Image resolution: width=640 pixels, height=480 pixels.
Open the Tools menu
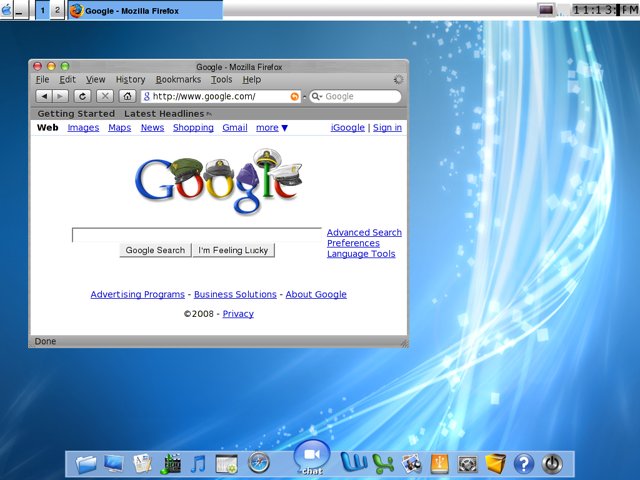pos(222,80)
